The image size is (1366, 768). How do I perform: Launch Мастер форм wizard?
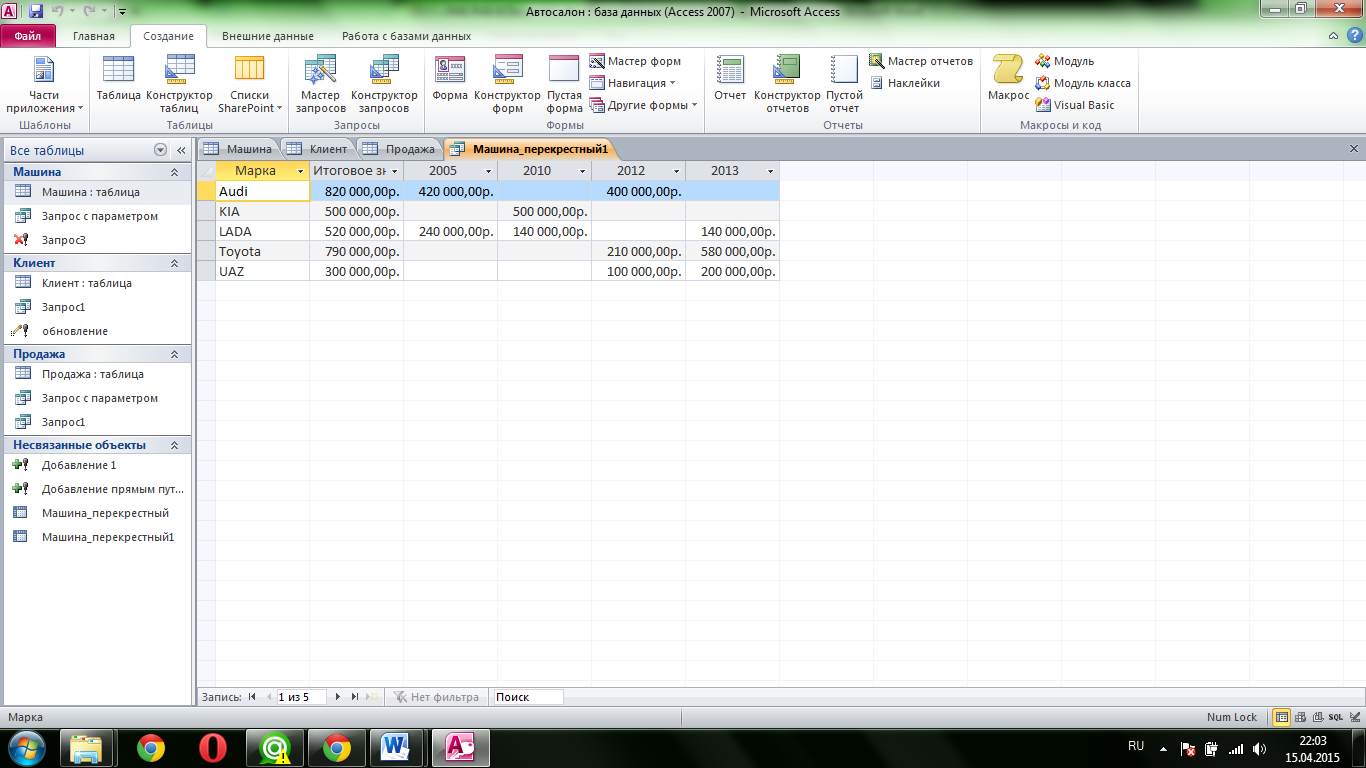(636, 61)
